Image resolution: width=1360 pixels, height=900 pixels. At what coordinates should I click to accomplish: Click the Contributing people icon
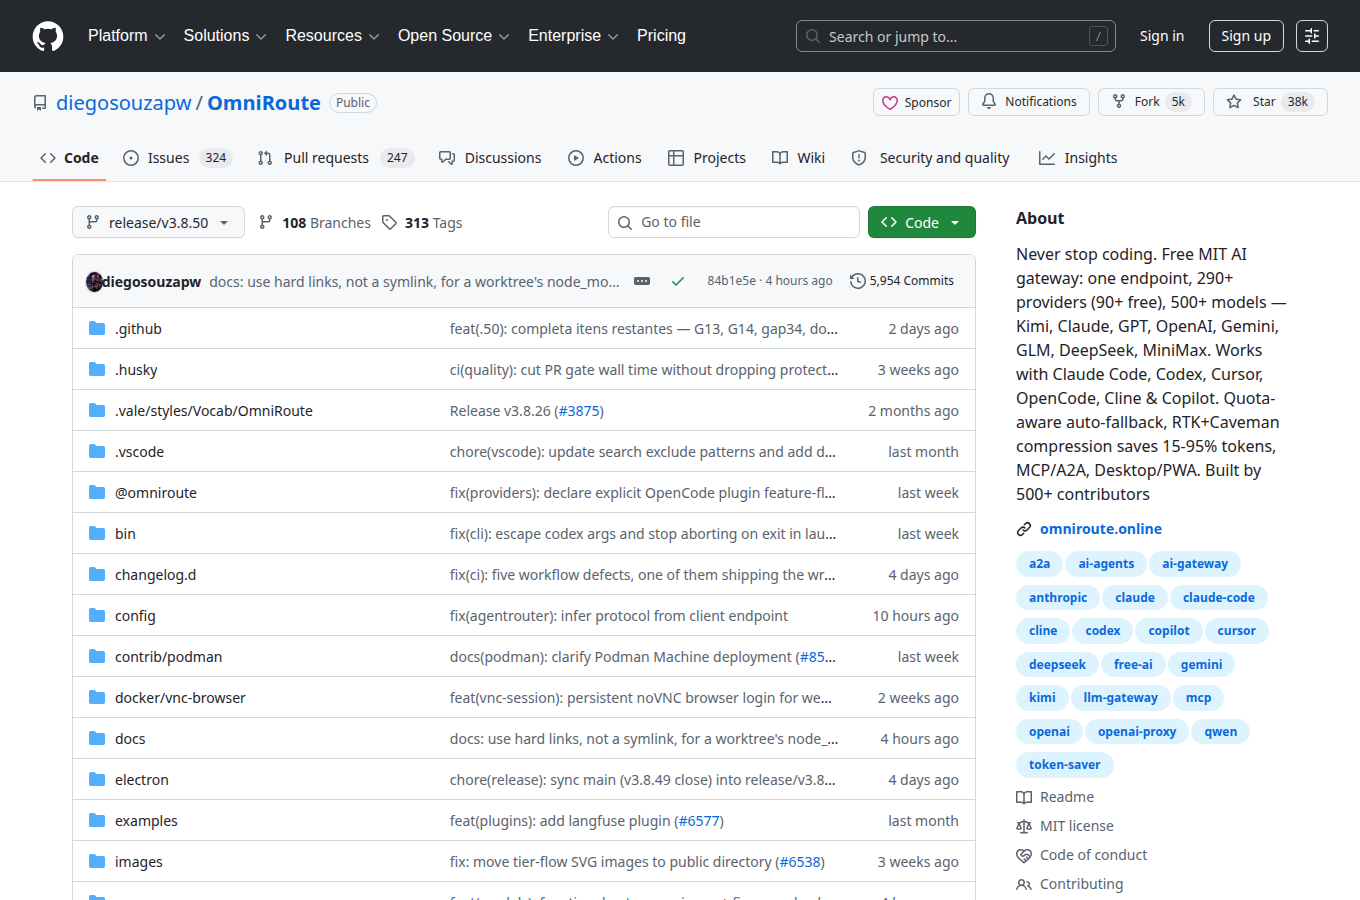[x=1024, y=884]
